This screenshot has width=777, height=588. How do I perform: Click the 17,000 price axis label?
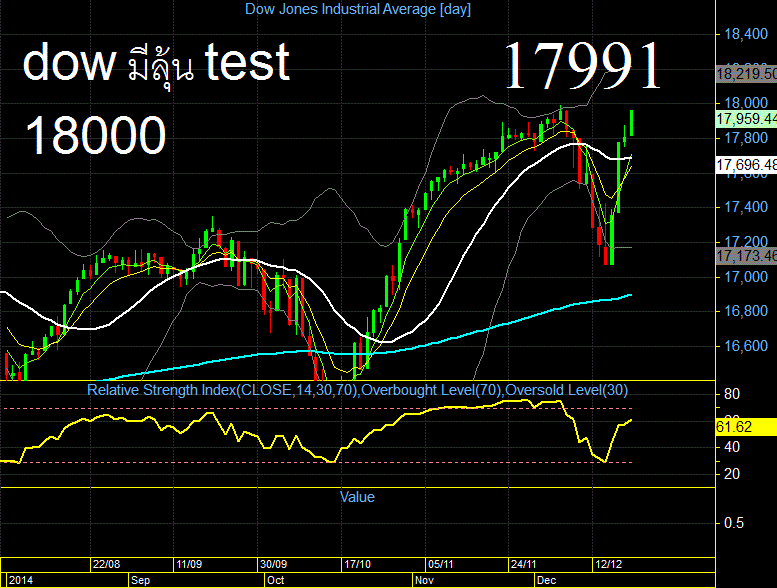pos(746,276)
